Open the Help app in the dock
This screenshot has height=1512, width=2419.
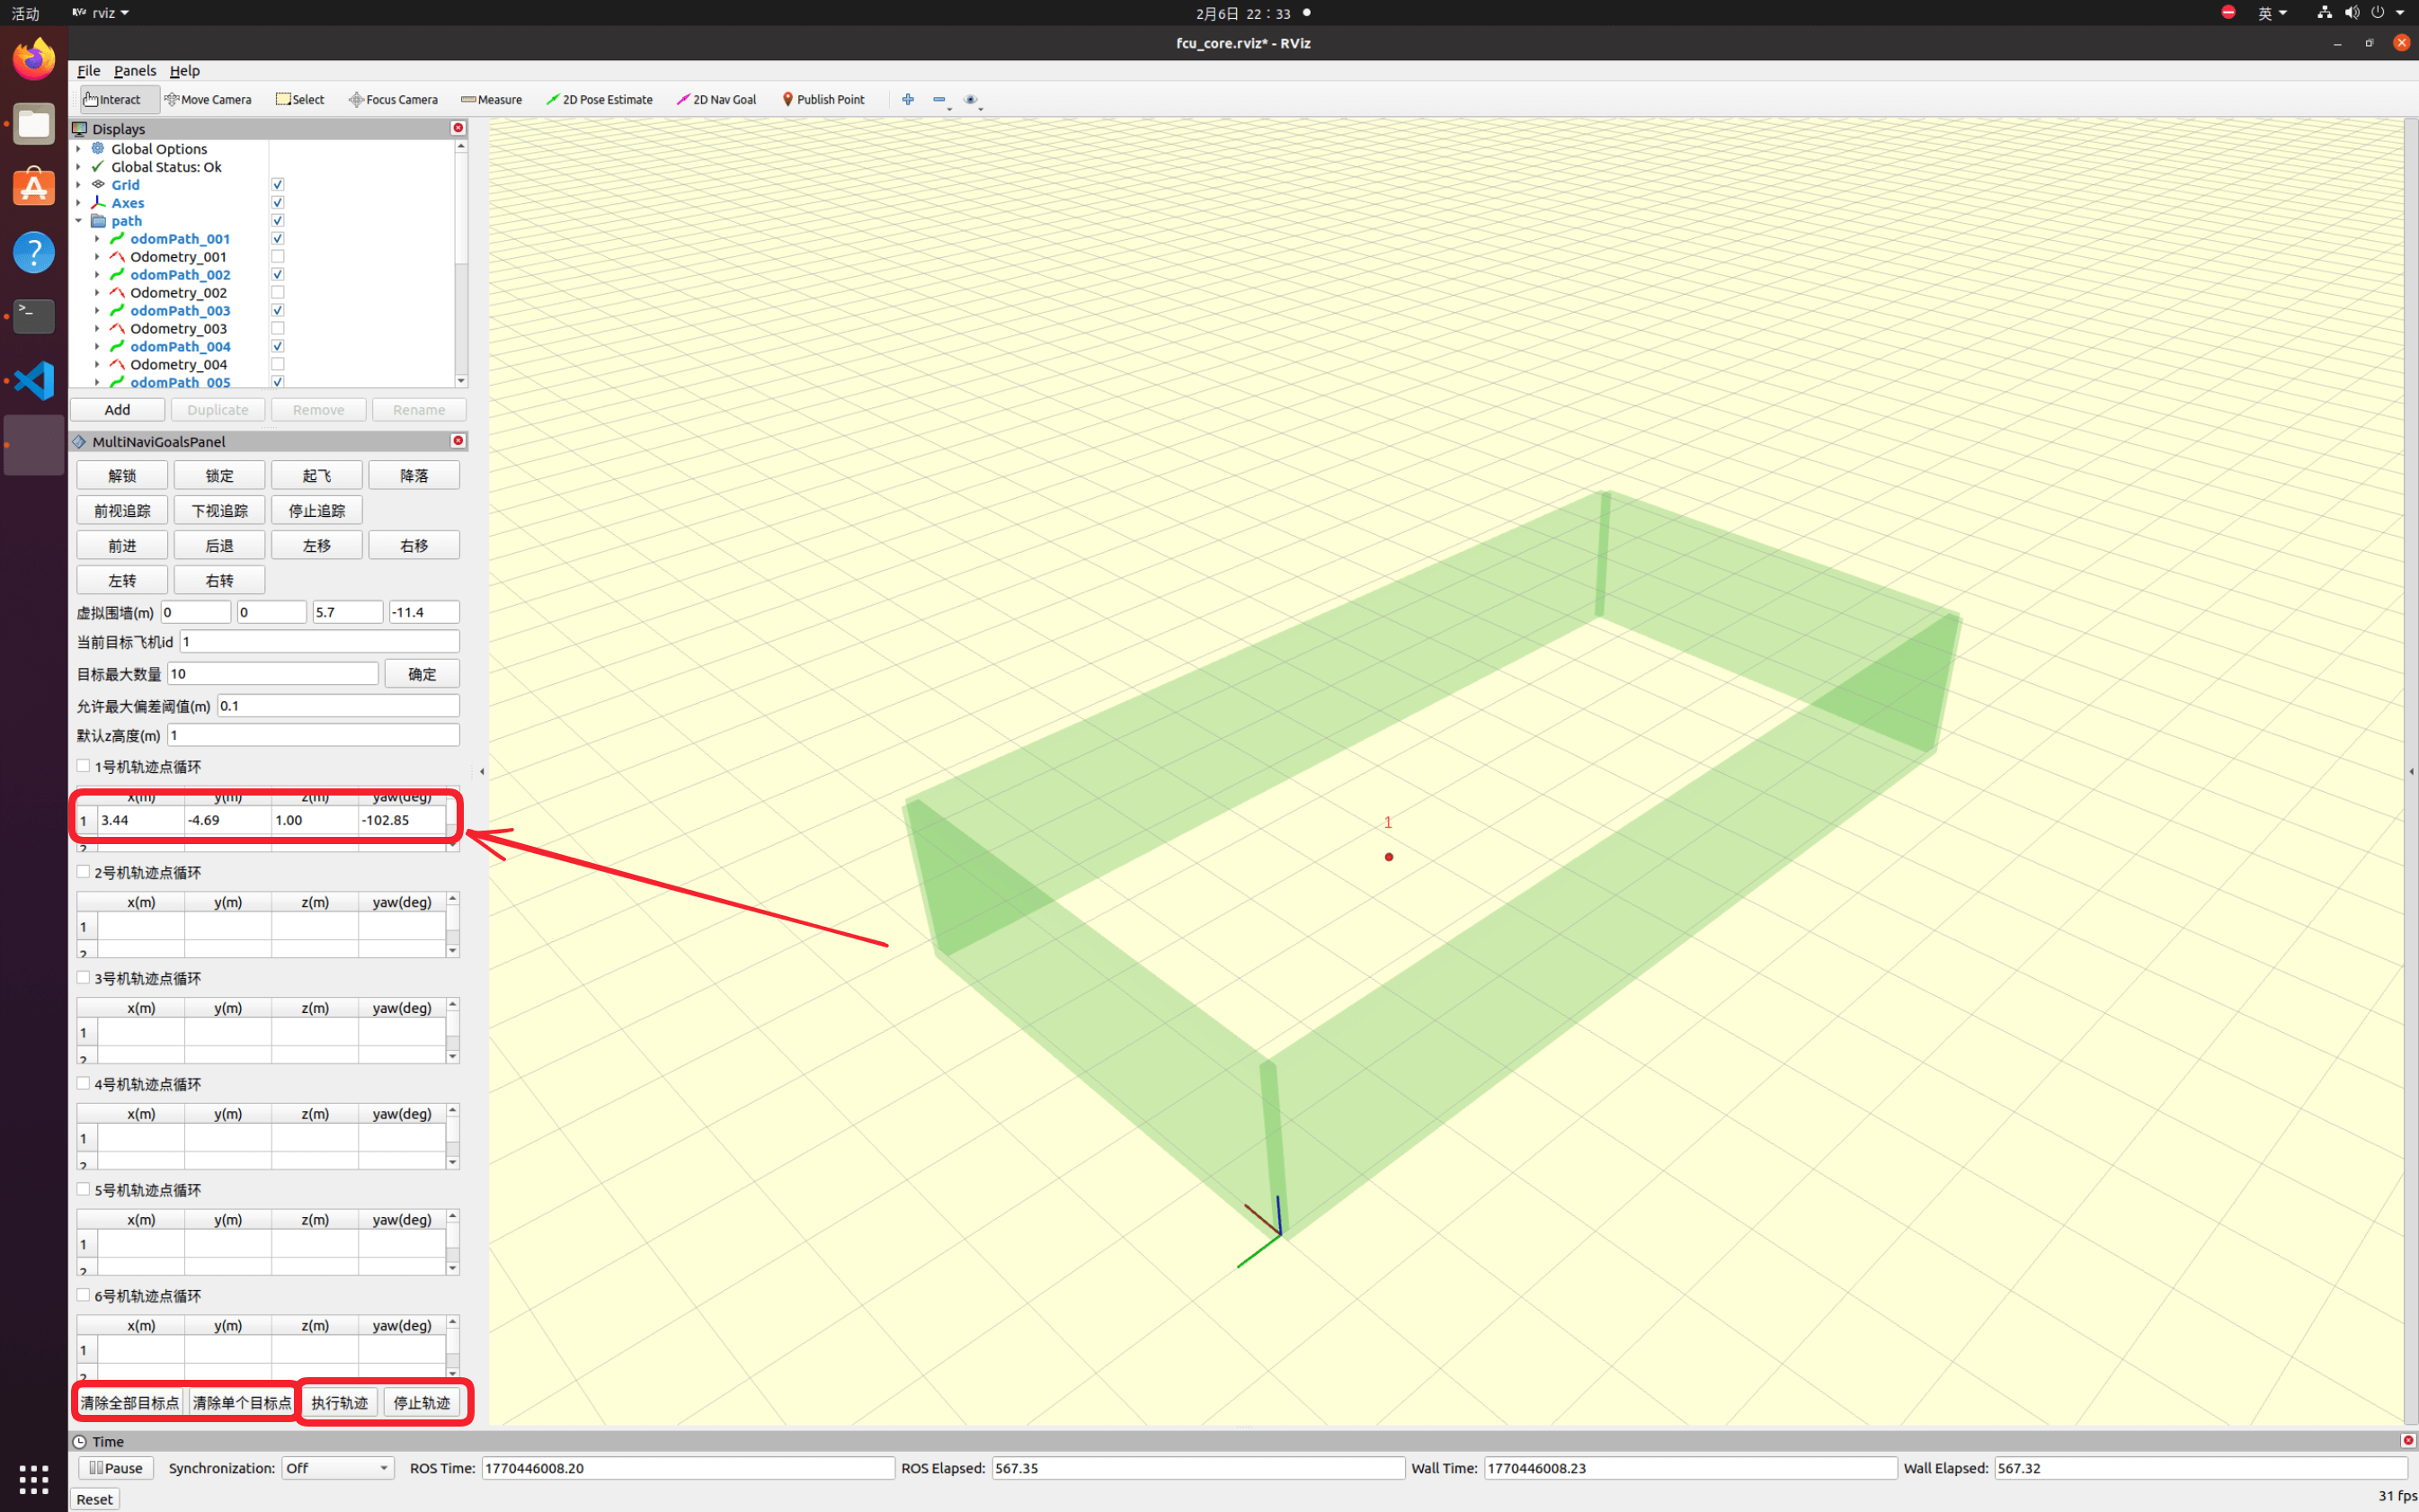point(34,252)
